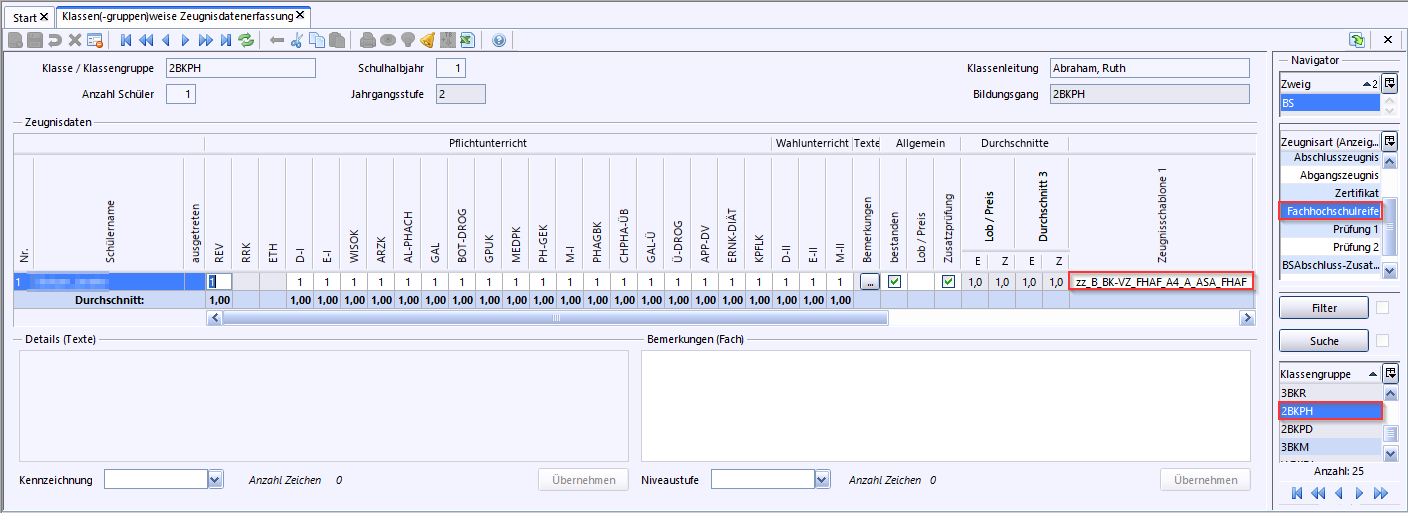Open the Kennzeichnung dropdown
Image resolution: width=1408 pixels, height=513 pixels.
coord(215,480)
